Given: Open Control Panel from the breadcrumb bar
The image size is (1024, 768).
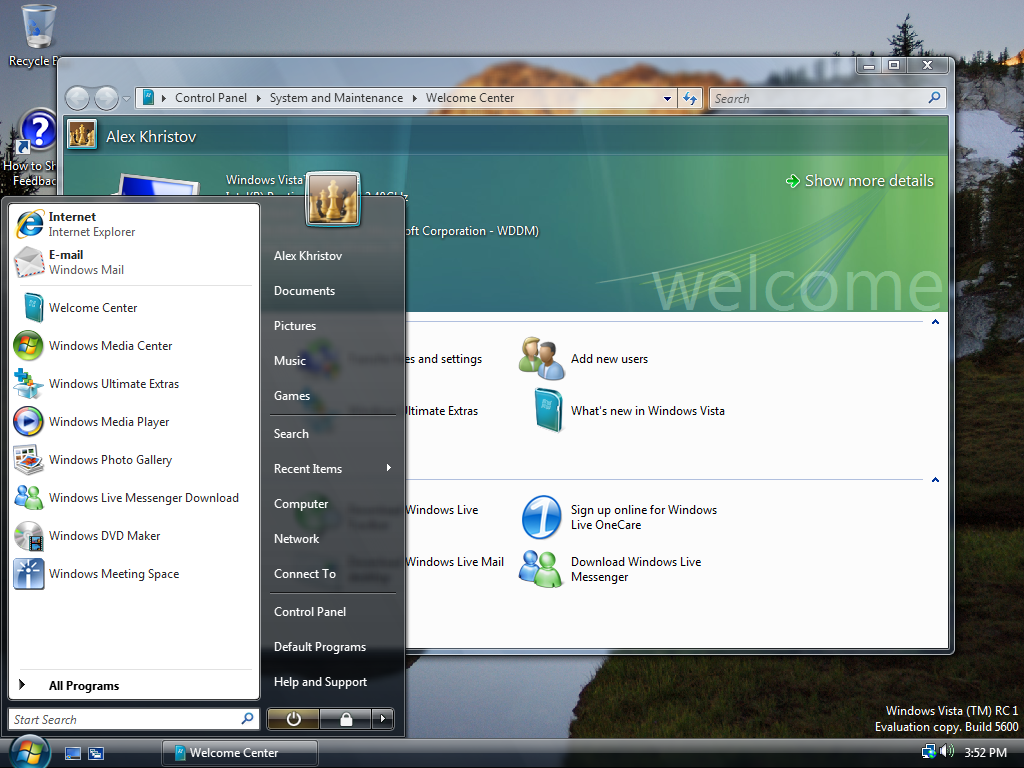Looking at the screenshot, I should [211, 98].
